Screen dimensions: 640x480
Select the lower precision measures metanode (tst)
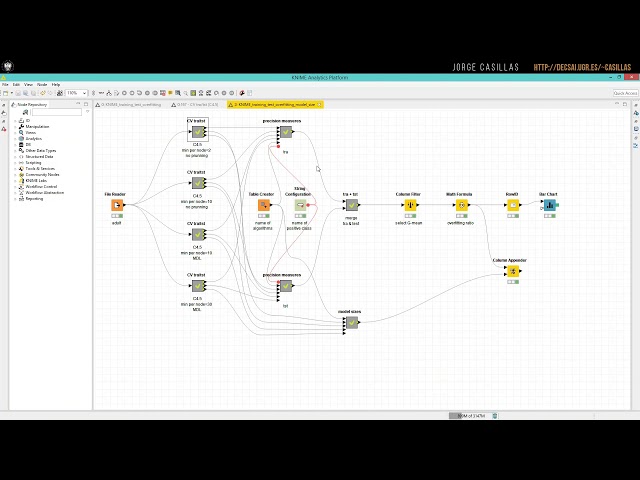(x=286, y=286)
